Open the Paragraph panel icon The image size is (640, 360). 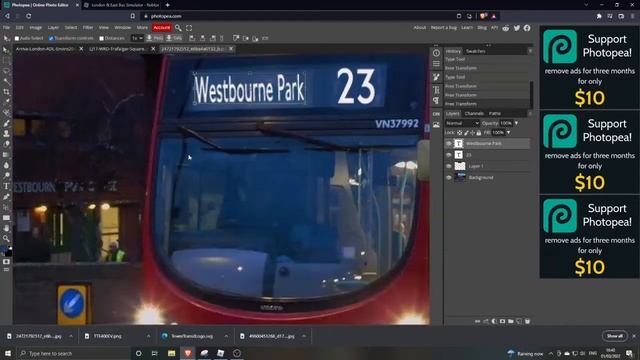[436, 100]
